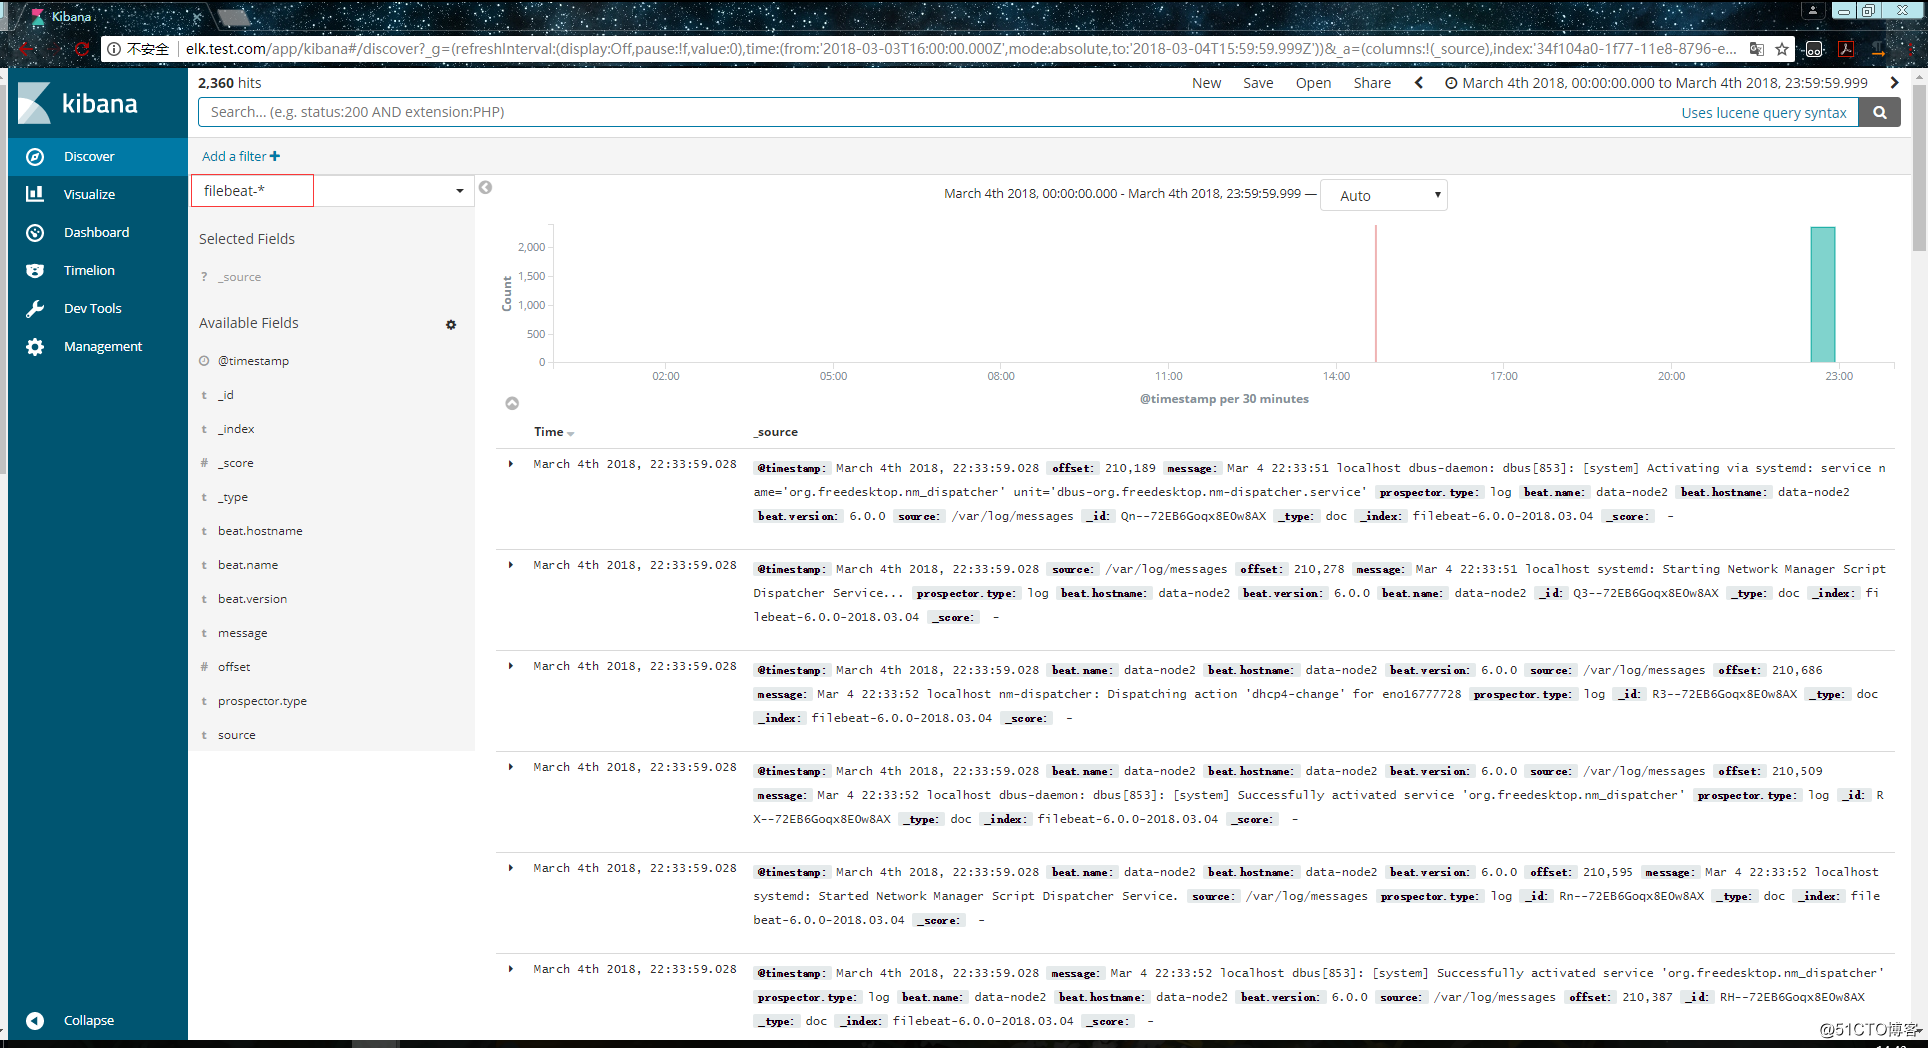Click New in the top menu
Screen dimensions: 1928x1048
(x=1206, y=83)
